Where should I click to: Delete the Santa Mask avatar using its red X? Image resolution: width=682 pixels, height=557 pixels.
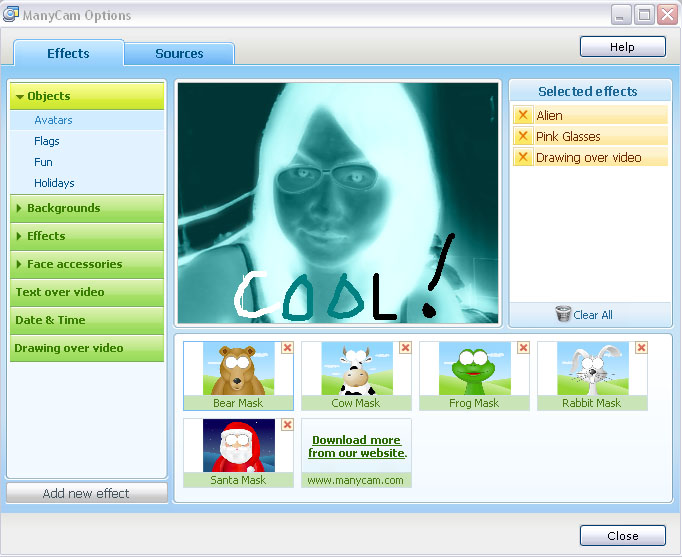(x=287, y=425)
